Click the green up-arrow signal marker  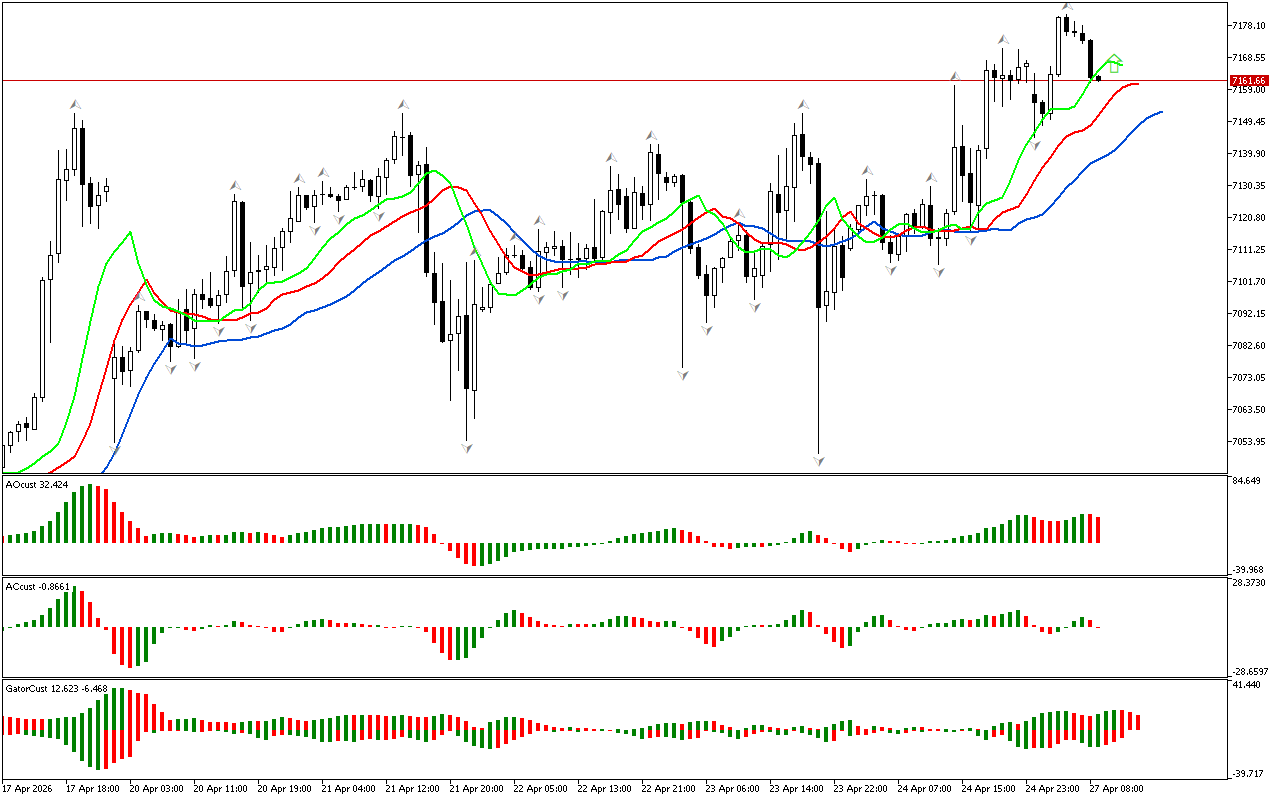click(1114, 64)
